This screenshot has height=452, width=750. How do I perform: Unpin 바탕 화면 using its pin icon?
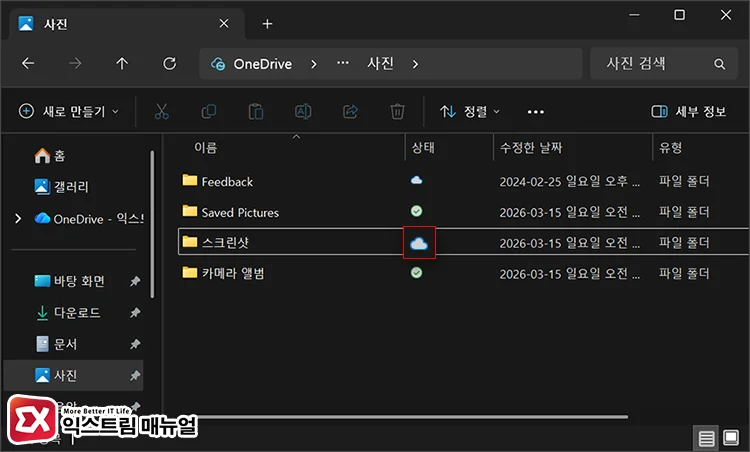point(135,281)
